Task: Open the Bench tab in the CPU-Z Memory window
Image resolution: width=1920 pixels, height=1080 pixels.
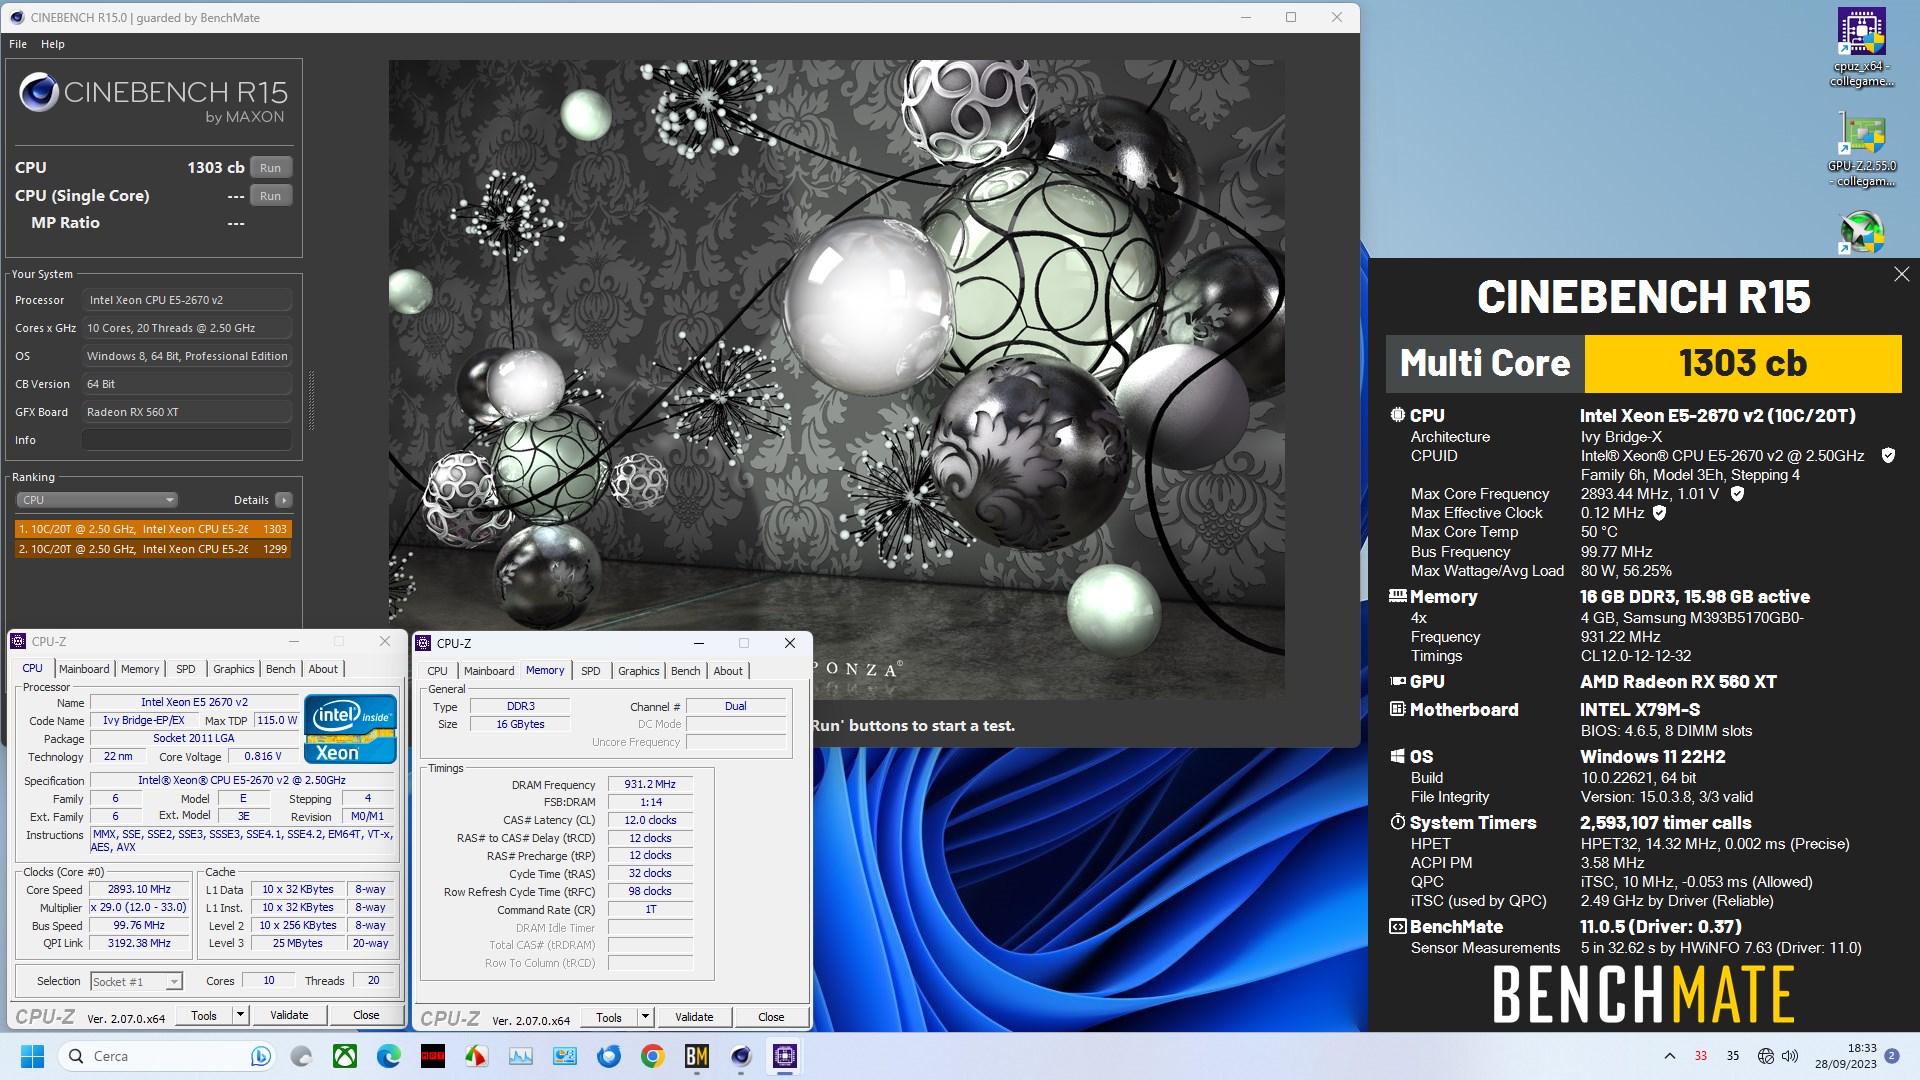Action: click(685, 671)
